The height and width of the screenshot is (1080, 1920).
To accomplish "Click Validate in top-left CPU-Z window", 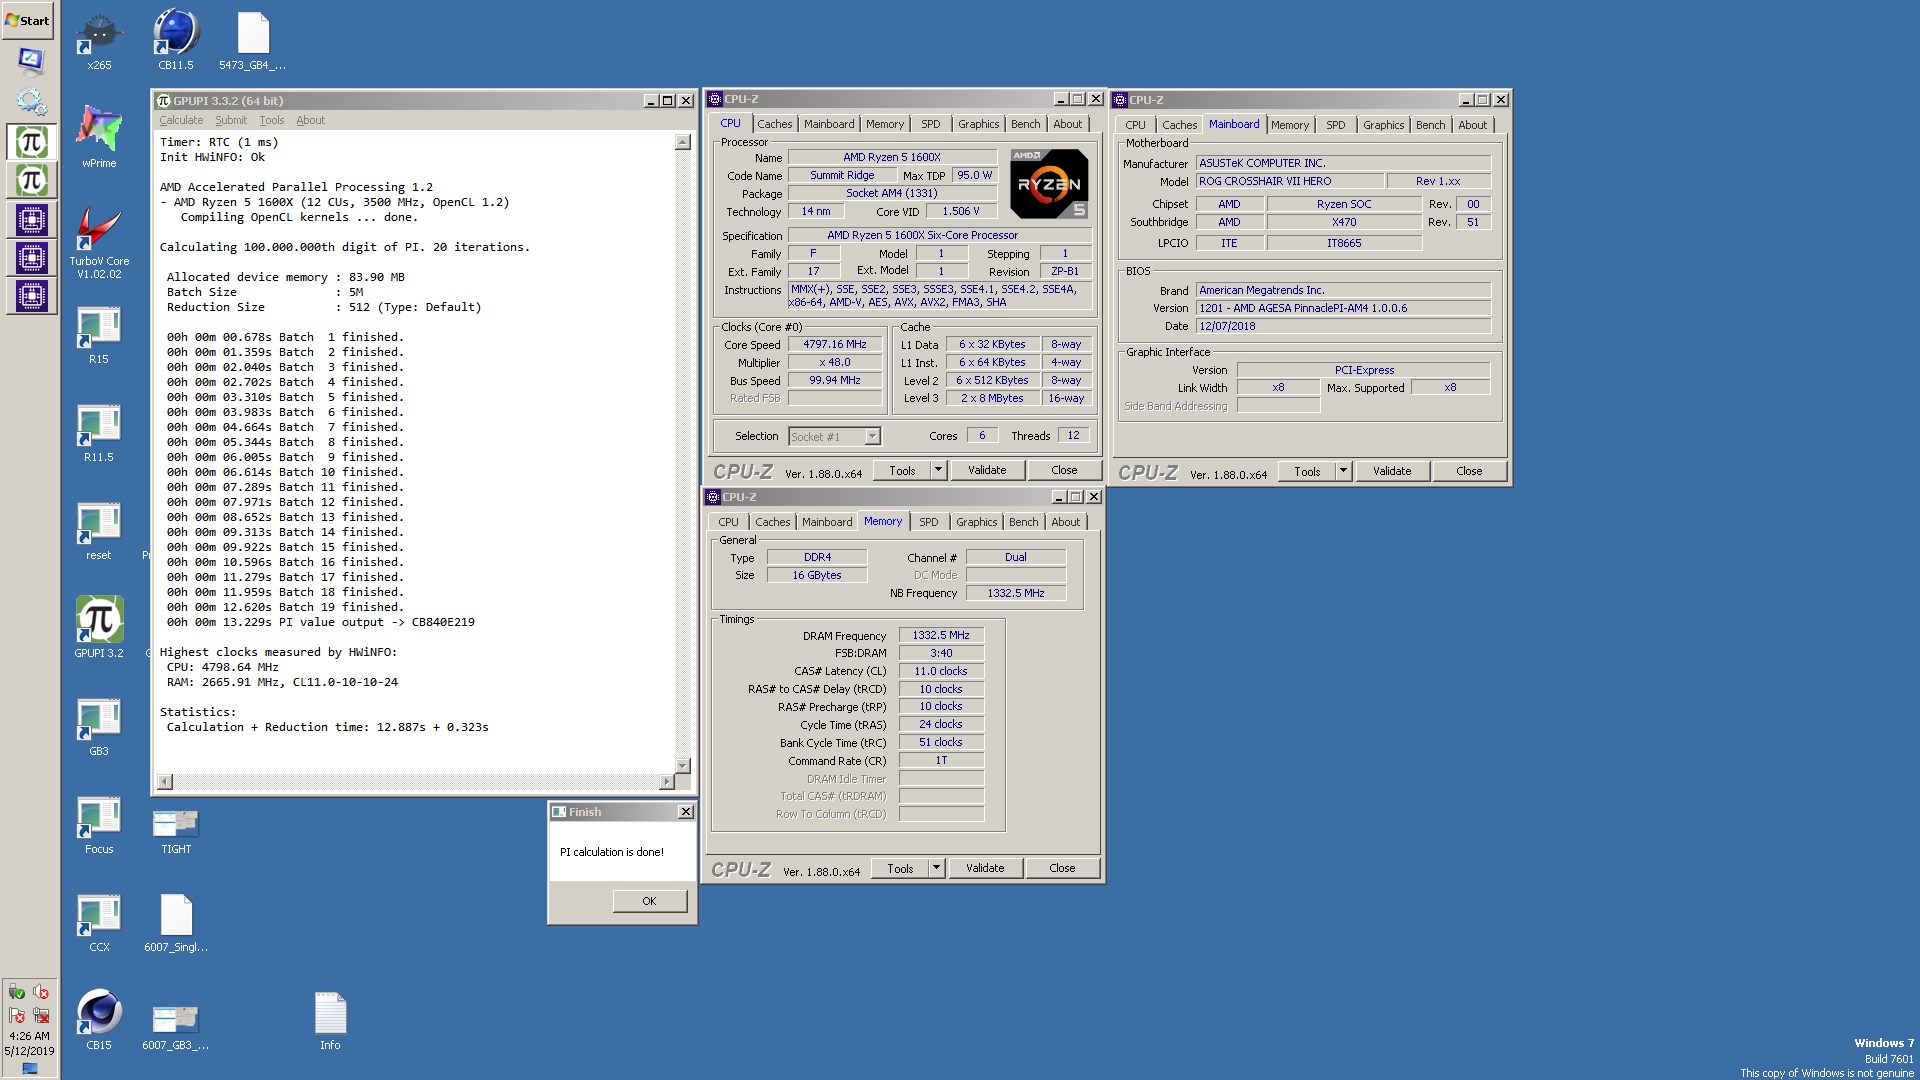I will coord(987,470).
